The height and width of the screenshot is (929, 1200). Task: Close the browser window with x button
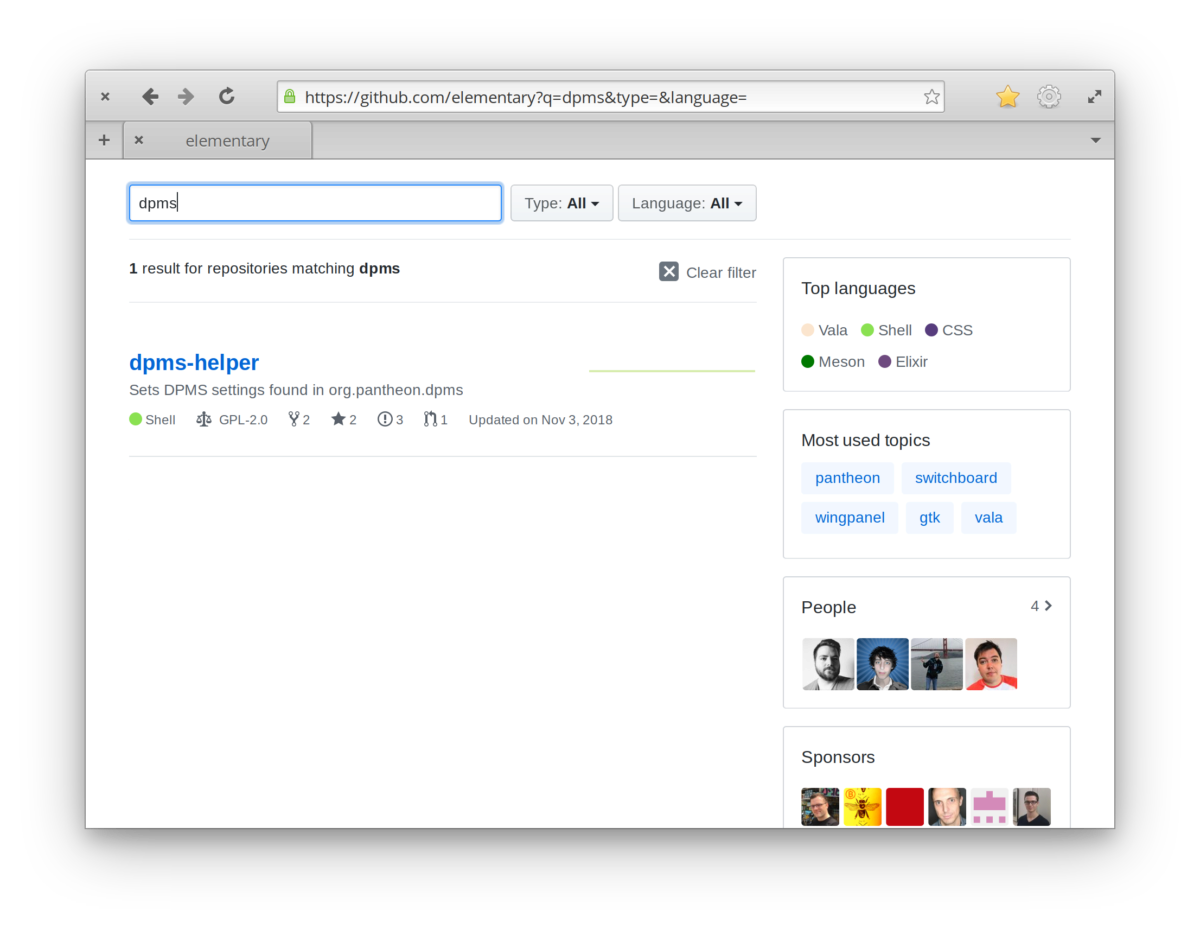coord(105,97)
